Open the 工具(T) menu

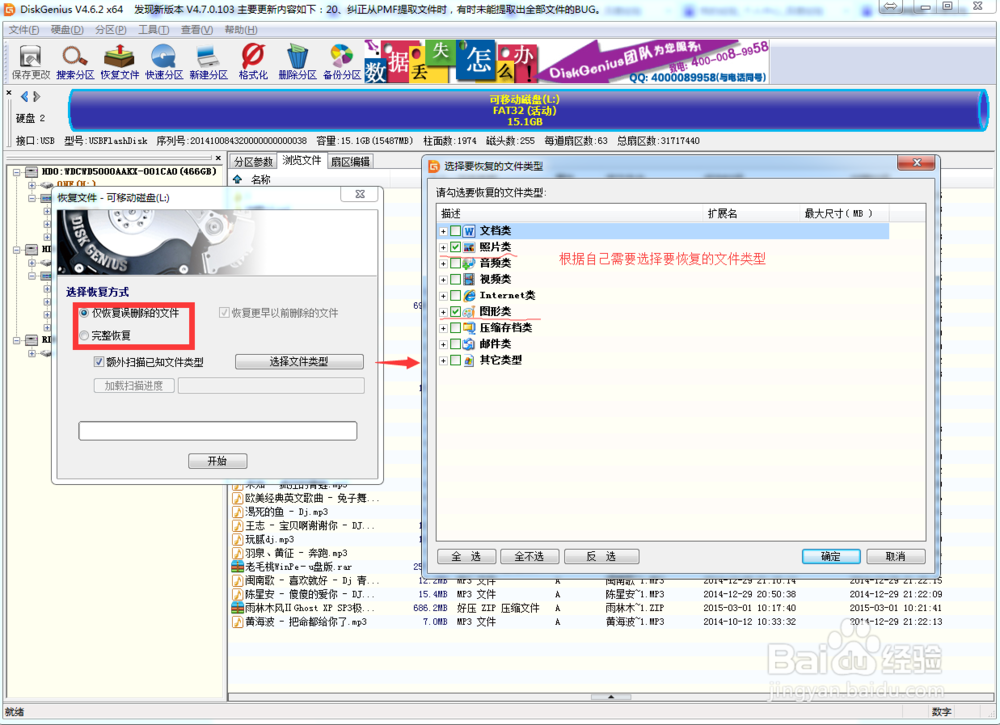pos(154,30)
